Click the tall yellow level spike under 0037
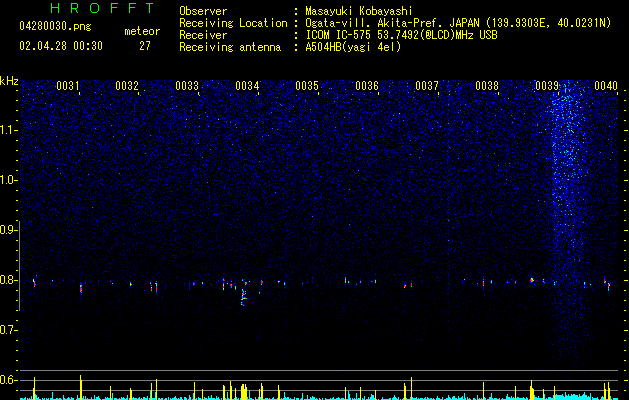This screenshot has width=629, height=400. pyautogui.click(x=411, y=388)
